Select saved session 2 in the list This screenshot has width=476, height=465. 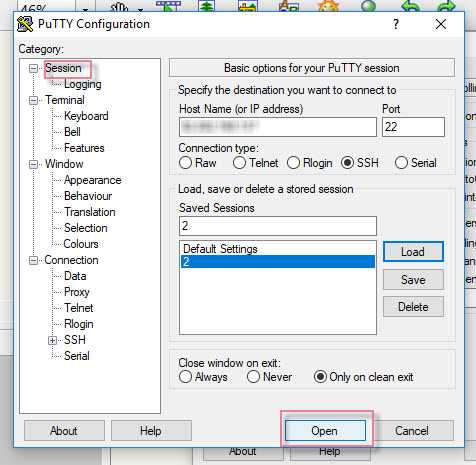278,262
